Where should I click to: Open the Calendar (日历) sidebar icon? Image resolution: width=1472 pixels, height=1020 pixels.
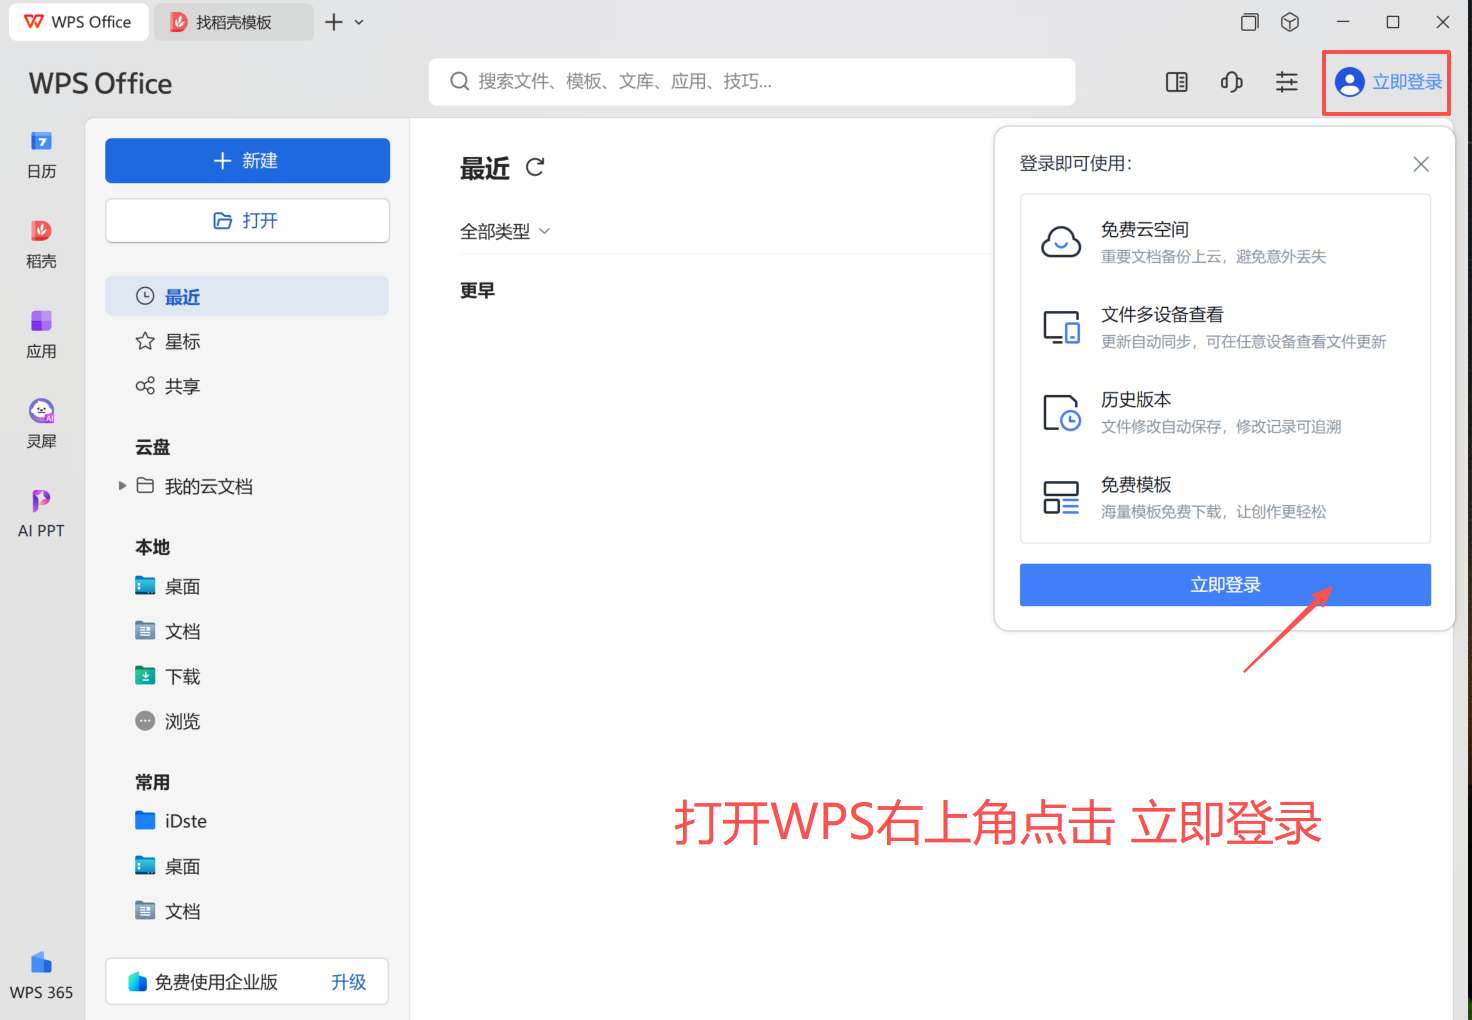point(41,154)
